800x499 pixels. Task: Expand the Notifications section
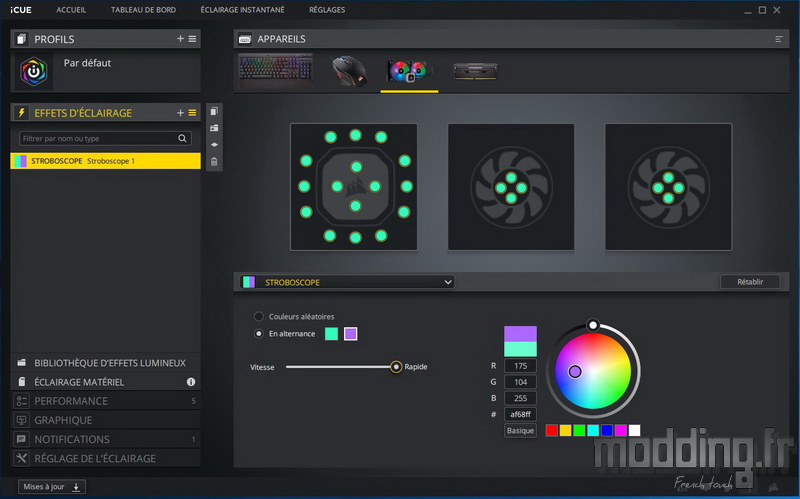(x=106, y=439)
